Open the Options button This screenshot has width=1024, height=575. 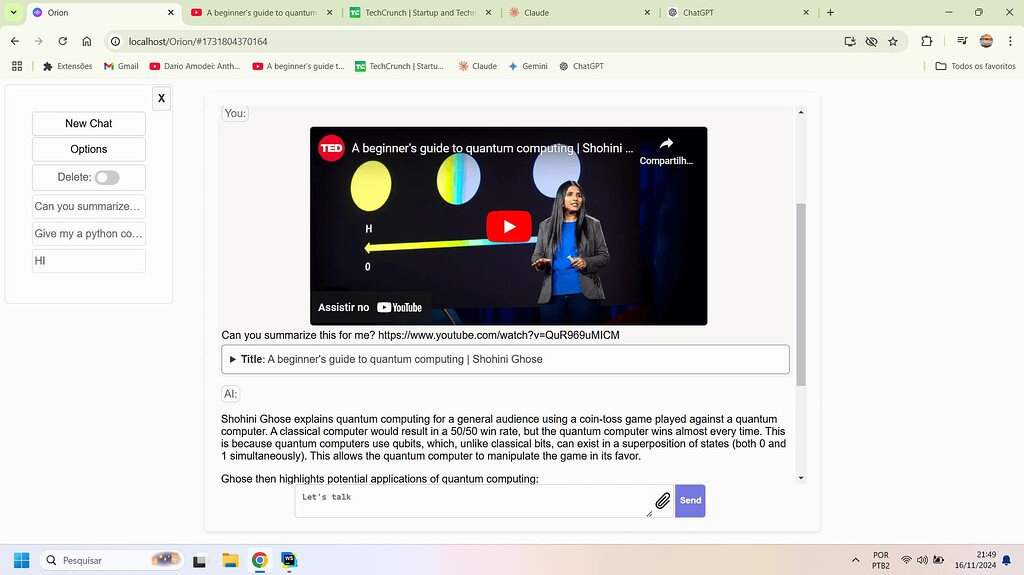89,149
